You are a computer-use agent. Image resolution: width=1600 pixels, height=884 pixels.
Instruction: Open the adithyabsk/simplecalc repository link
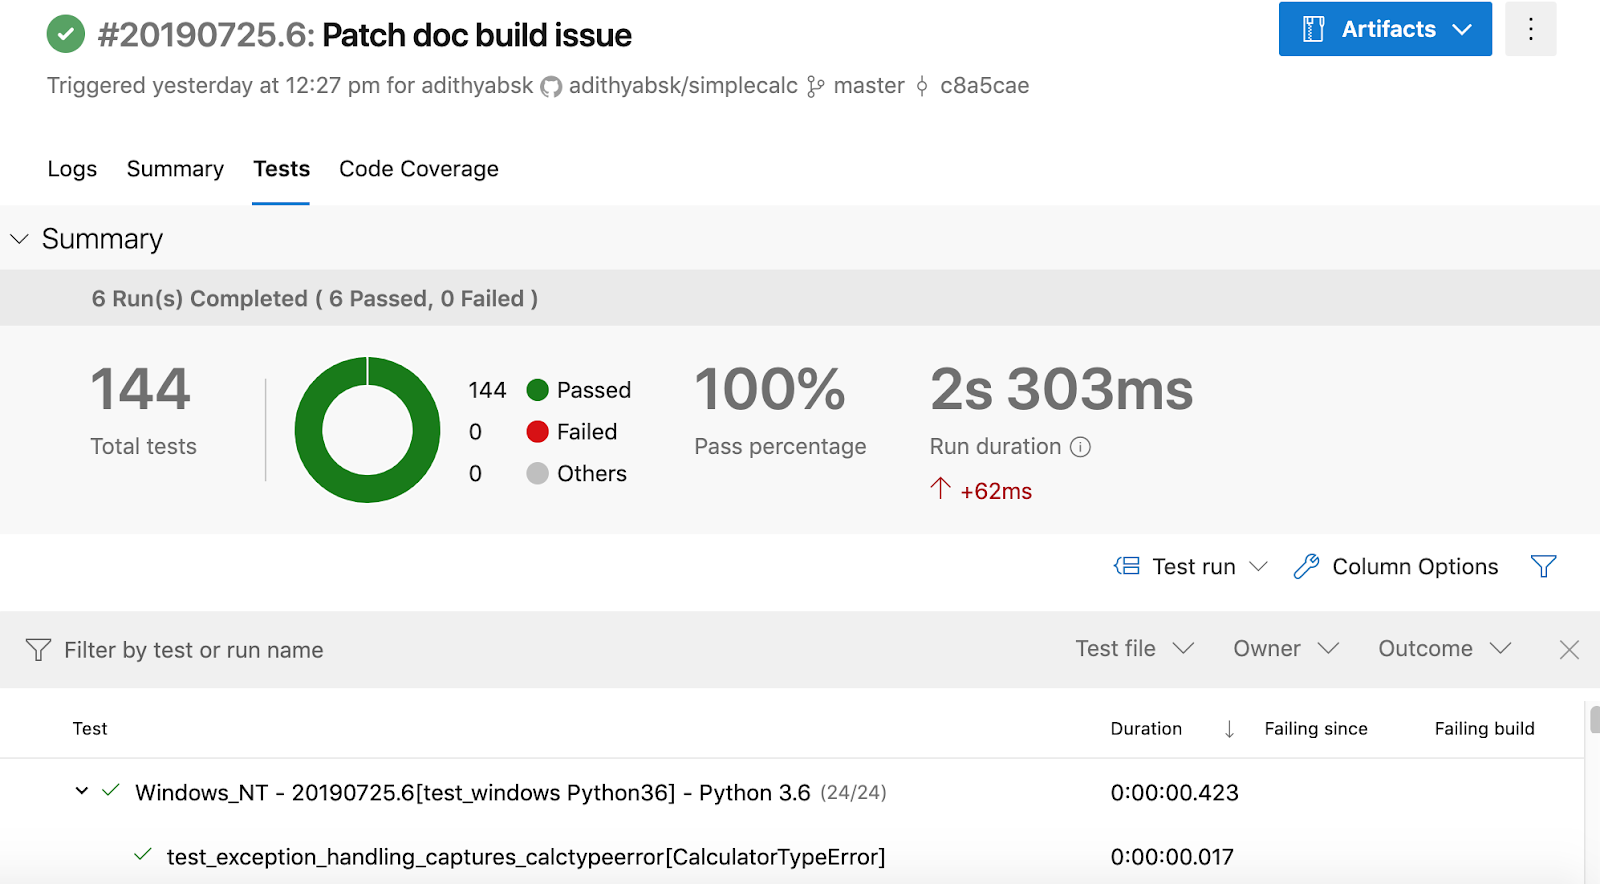click(x=683, y=86)
